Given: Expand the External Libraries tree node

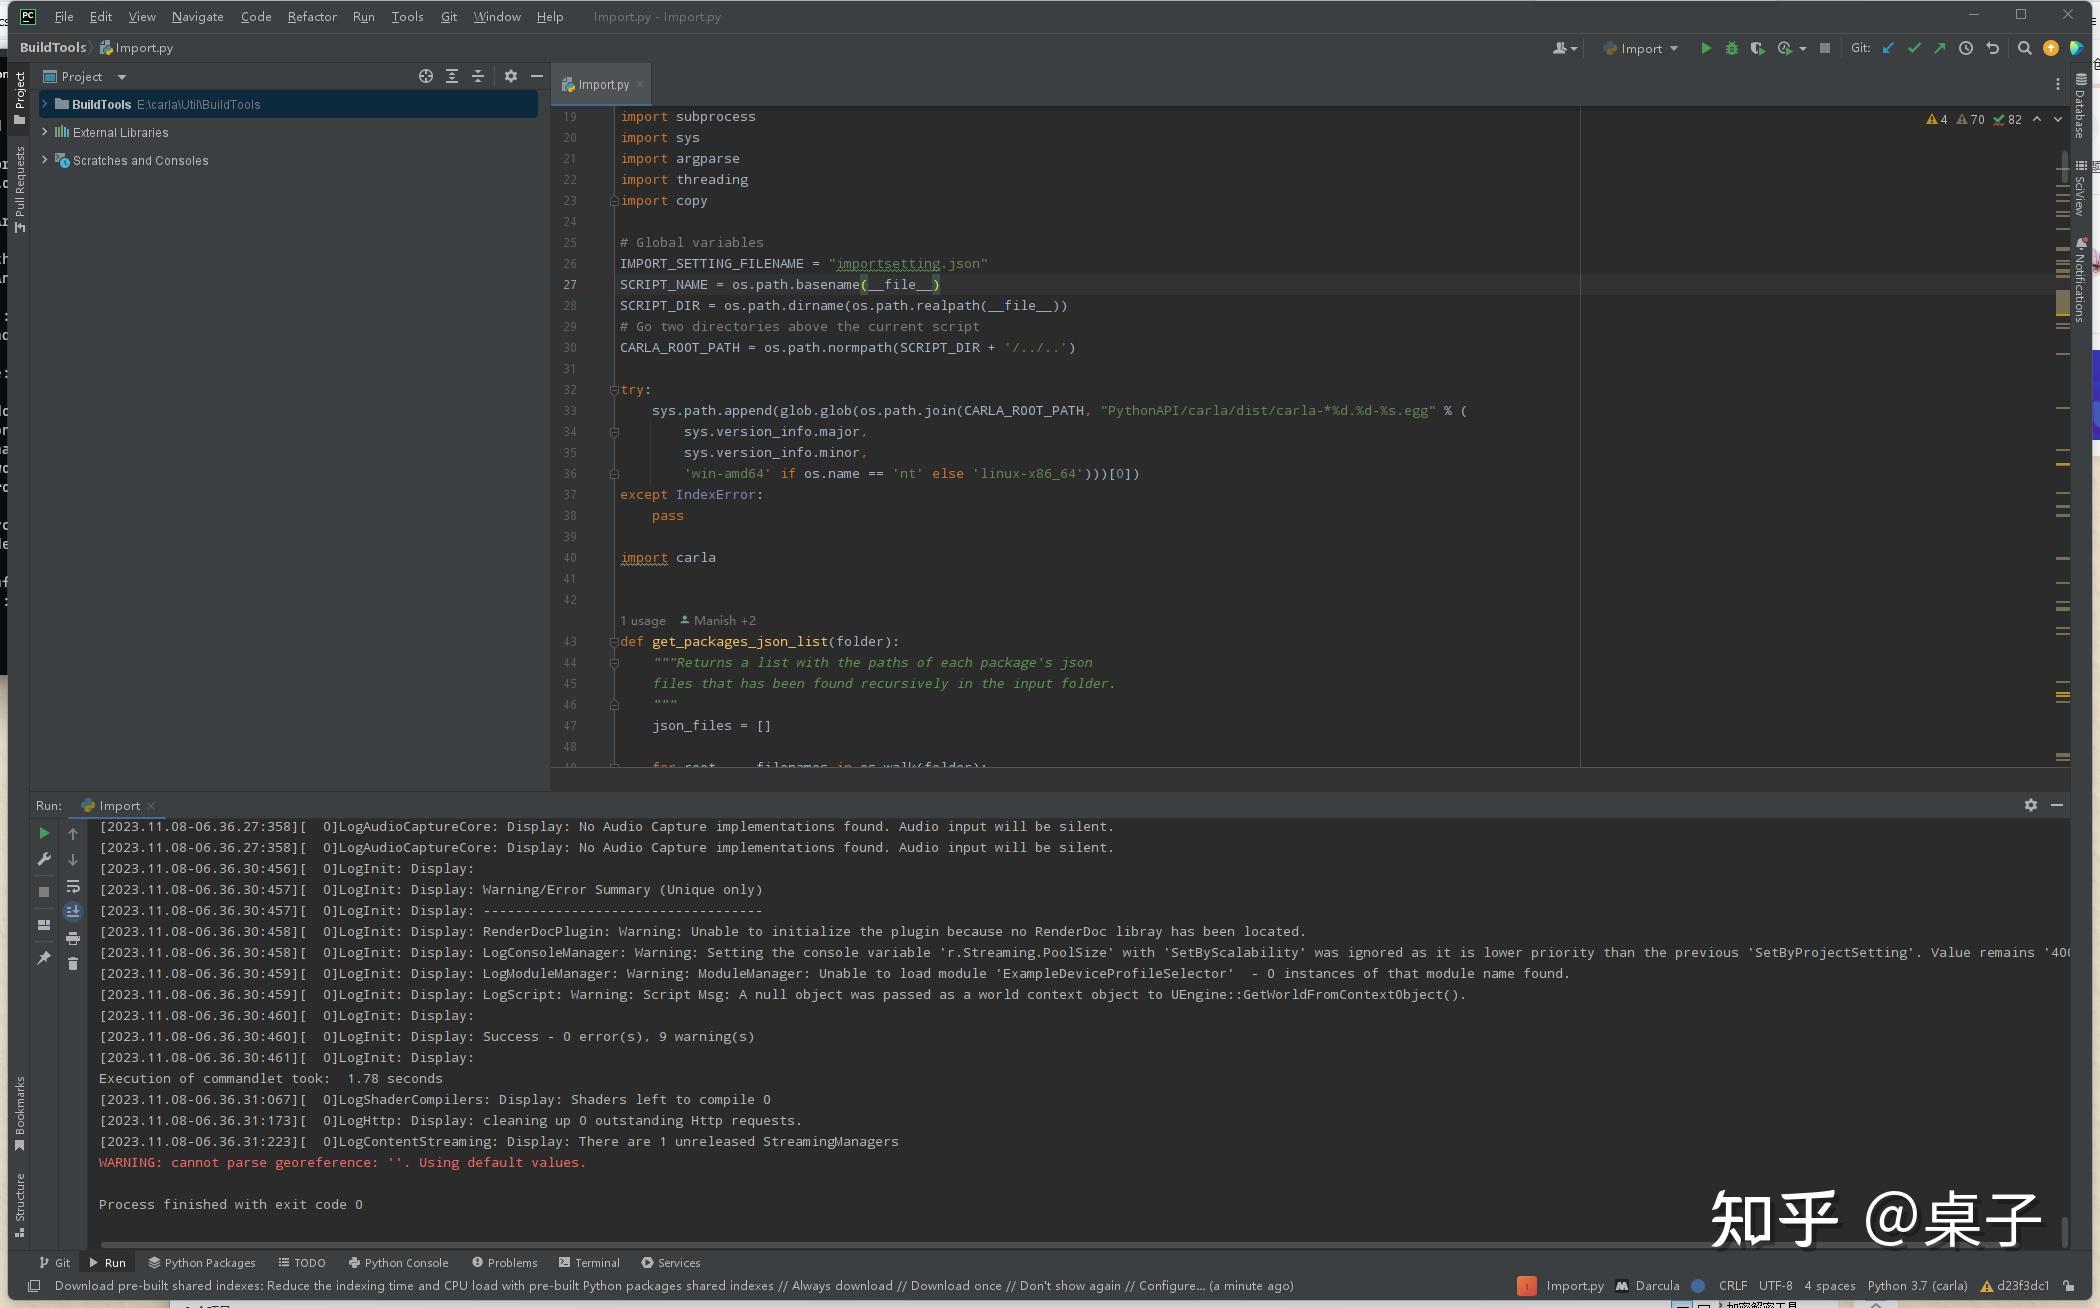Looking at the screenshot, I should click(x=44, y=132).
